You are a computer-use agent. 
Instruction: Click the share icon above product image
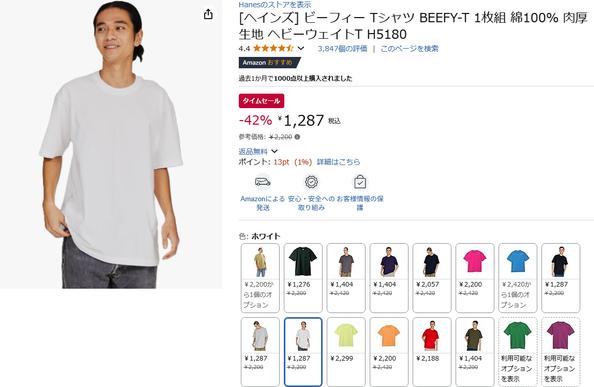pyautogui.click(x=208, y=14)
